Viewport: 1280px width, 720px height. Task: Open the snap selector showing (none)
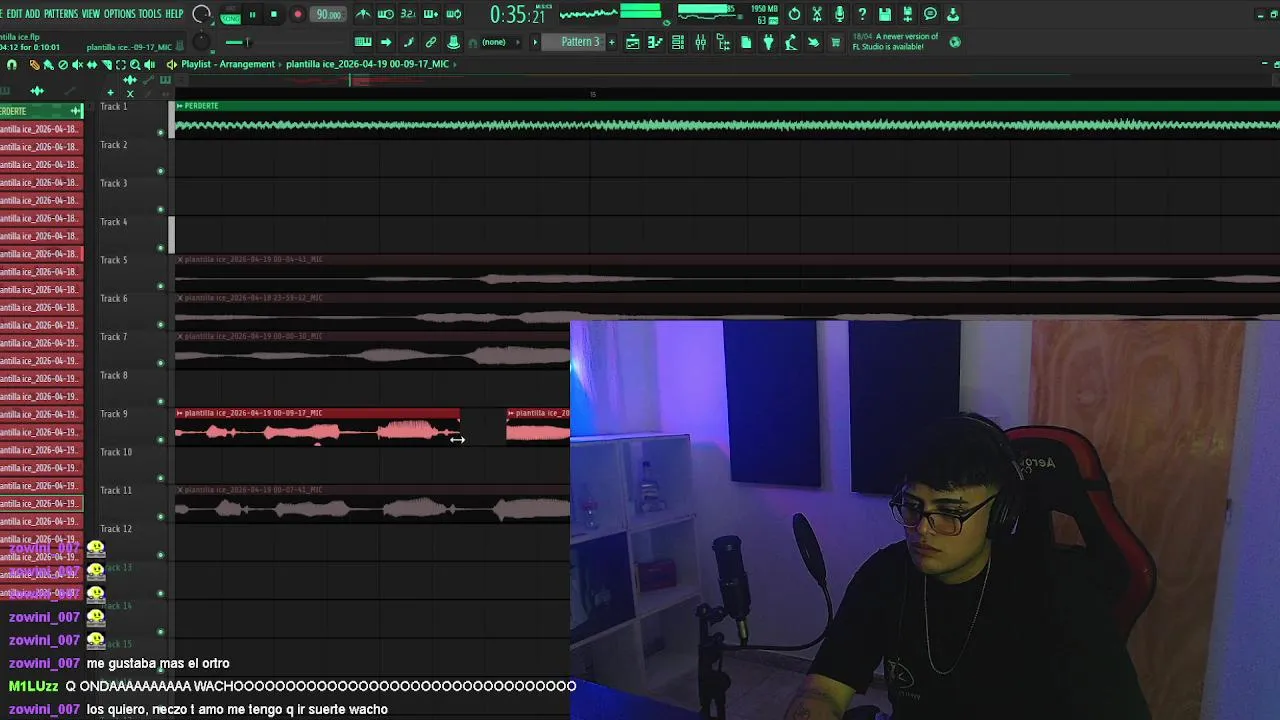coord(498,42)
